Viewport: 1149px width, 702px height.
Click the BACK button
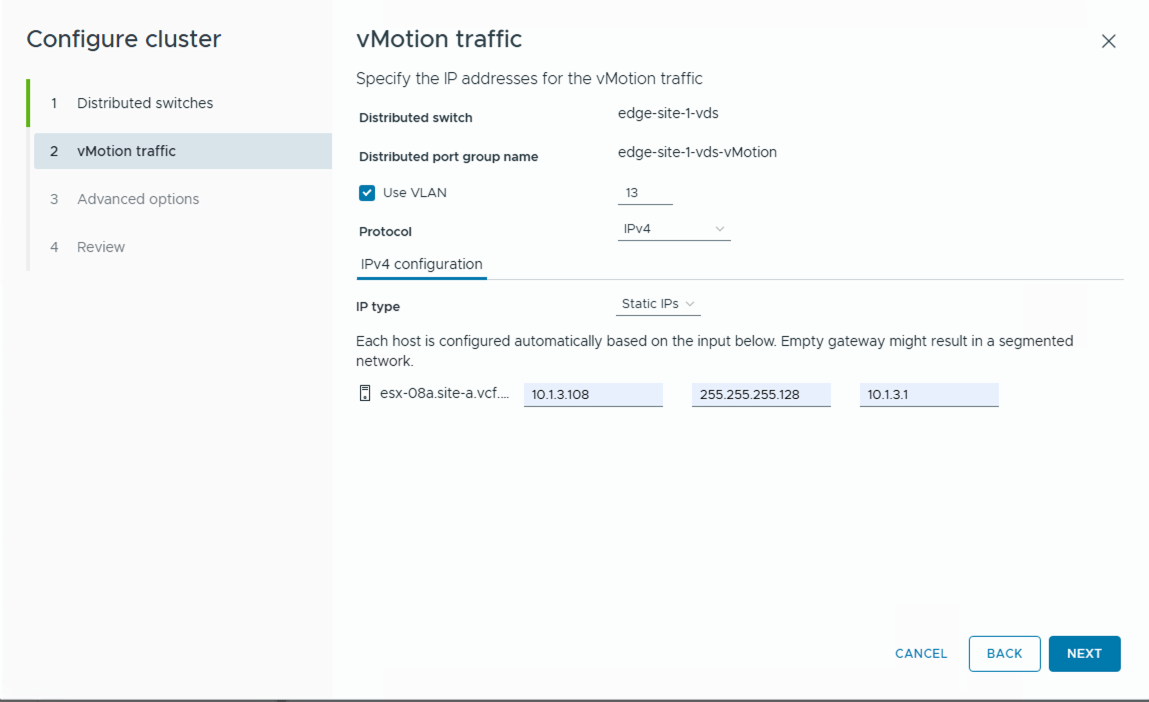click(x=1004, y=653)
